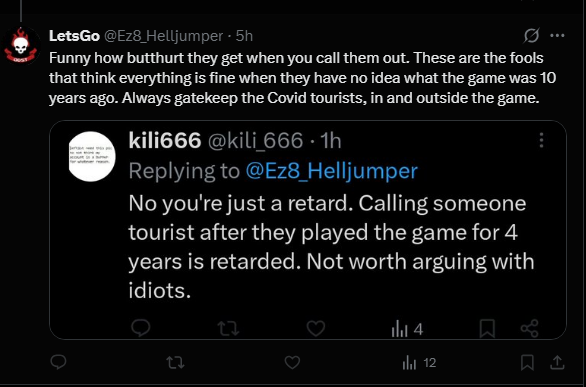Open the vertical dots menu on kili666 tweet
The width and height of the screenshot is (586, 387).
[x=542, y=140]
